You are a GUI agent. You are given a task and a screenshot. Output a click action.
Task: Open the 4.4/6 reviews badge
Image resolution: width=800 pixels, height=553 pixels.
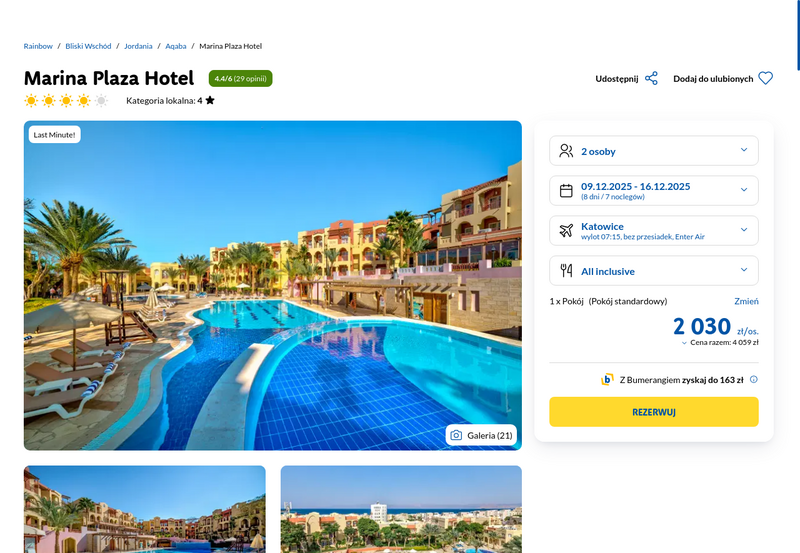tap(240, 79)
